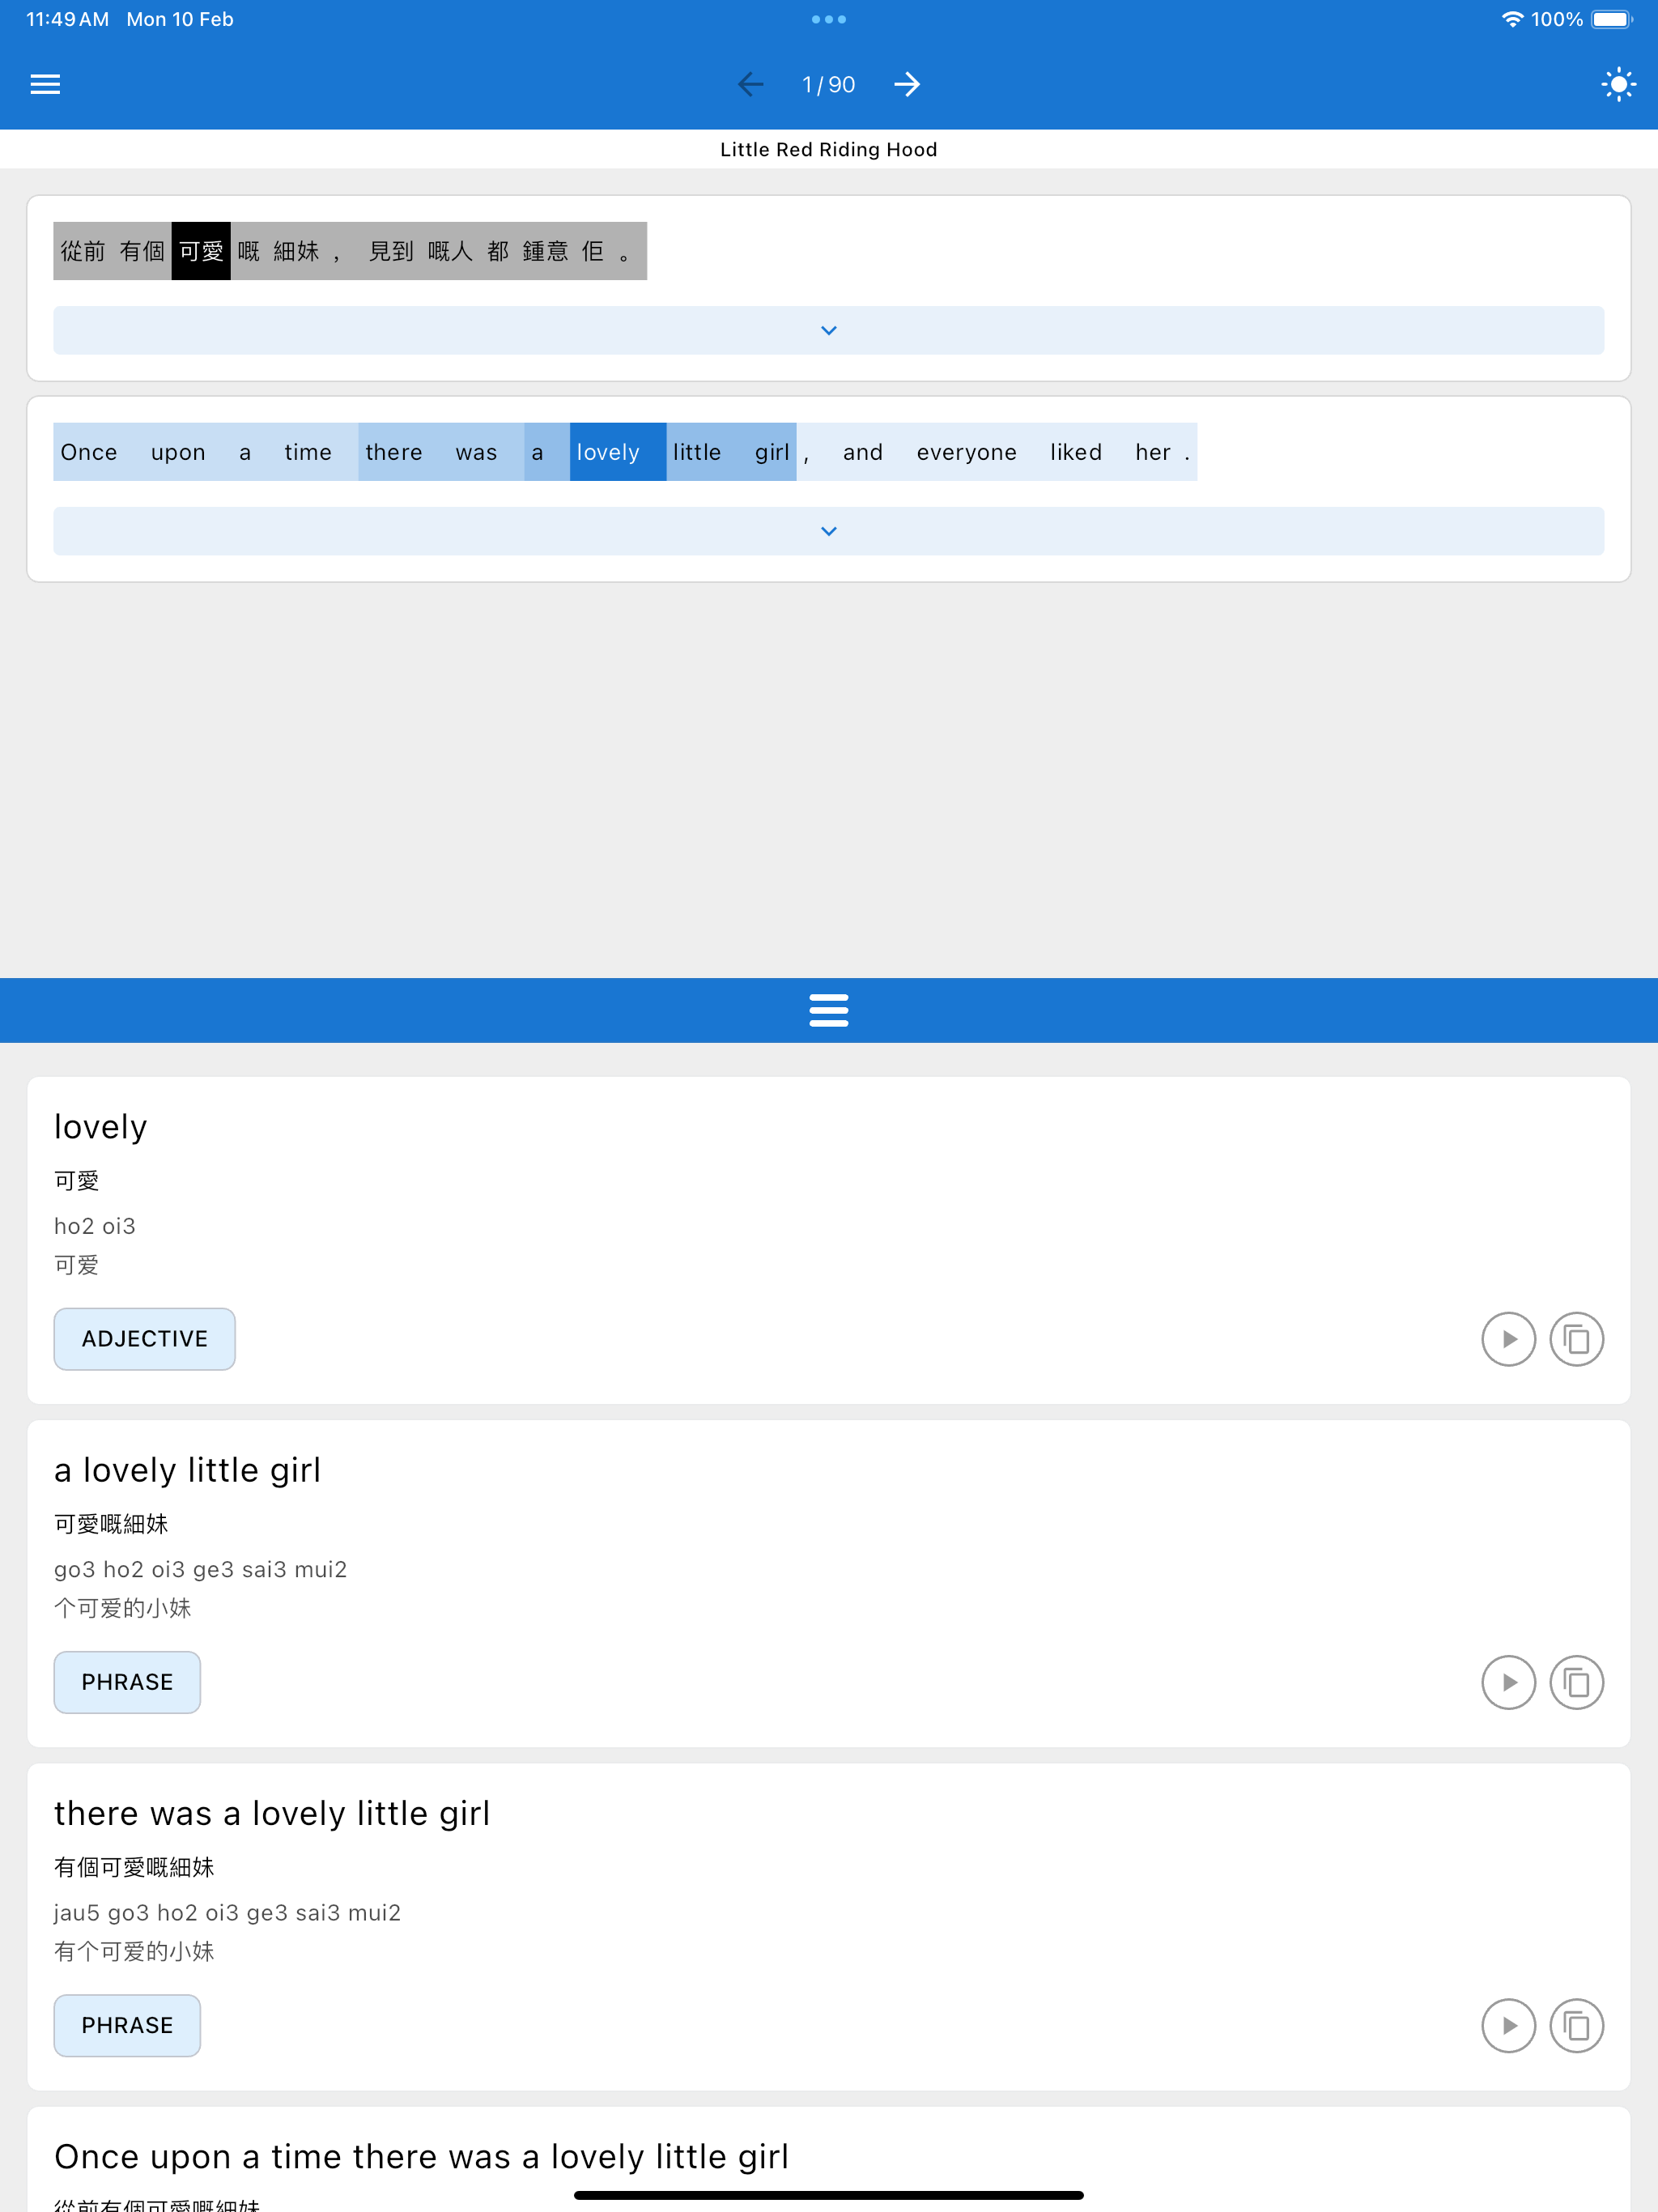Click the 'a lovely little girl' card heading
This screenshot has width=1658, height=2212.
tap(187, 1470)
